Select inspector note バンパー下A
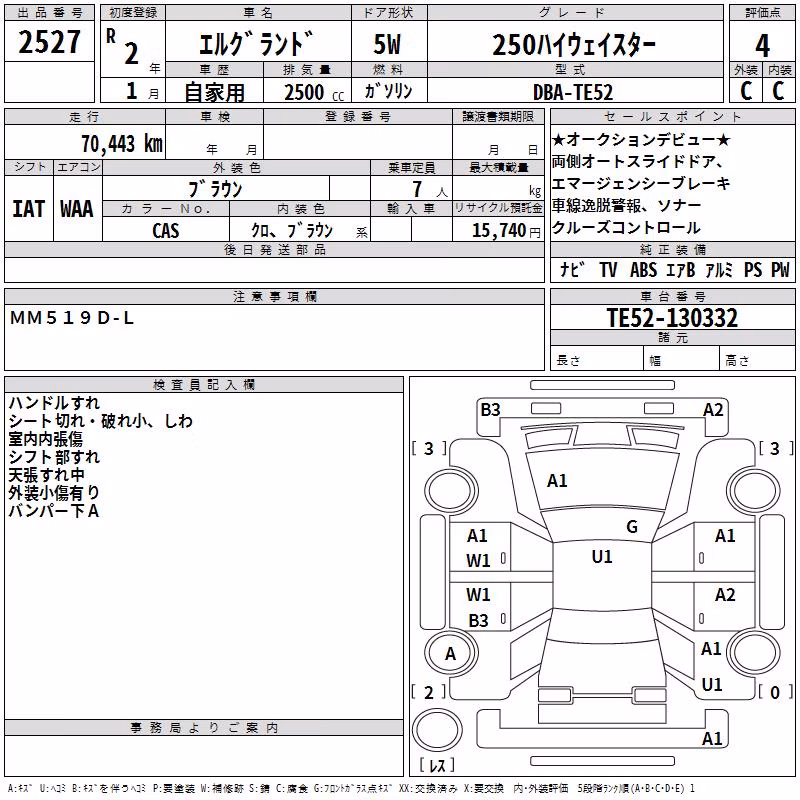 point(54,510)
